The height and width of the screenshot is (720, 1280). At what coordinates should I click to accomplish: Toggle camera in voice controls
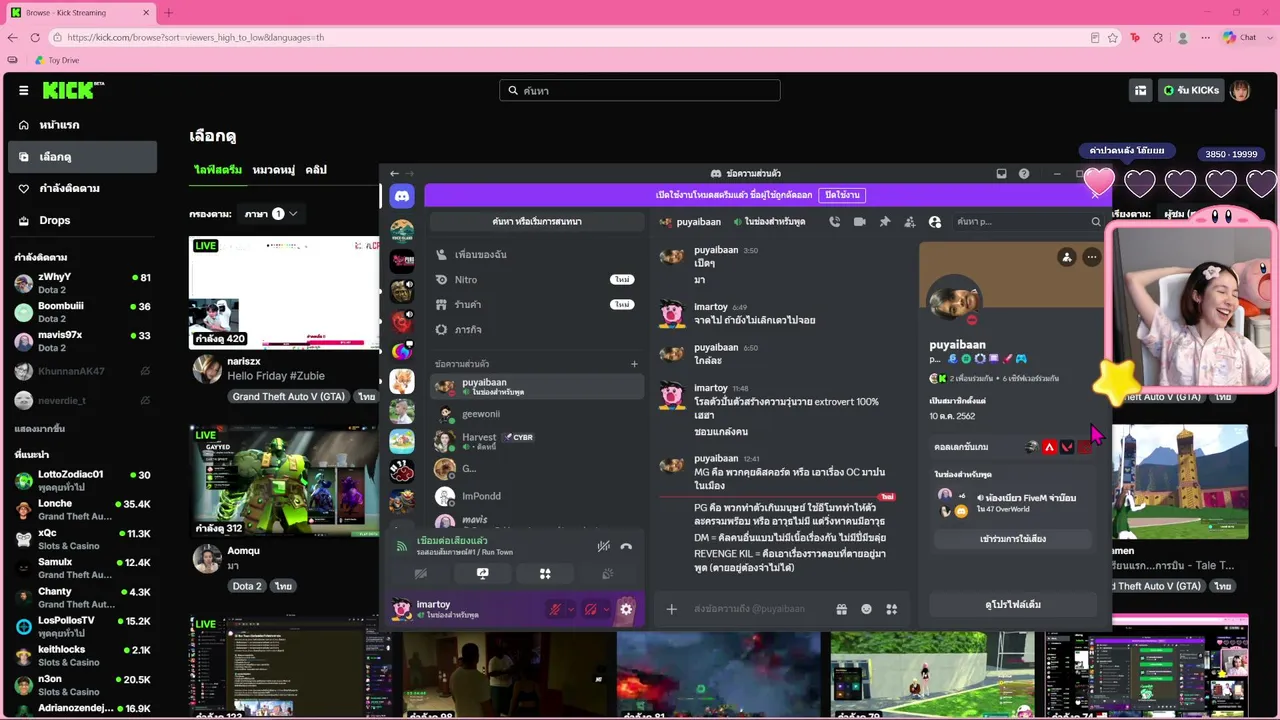coord(421,574)
